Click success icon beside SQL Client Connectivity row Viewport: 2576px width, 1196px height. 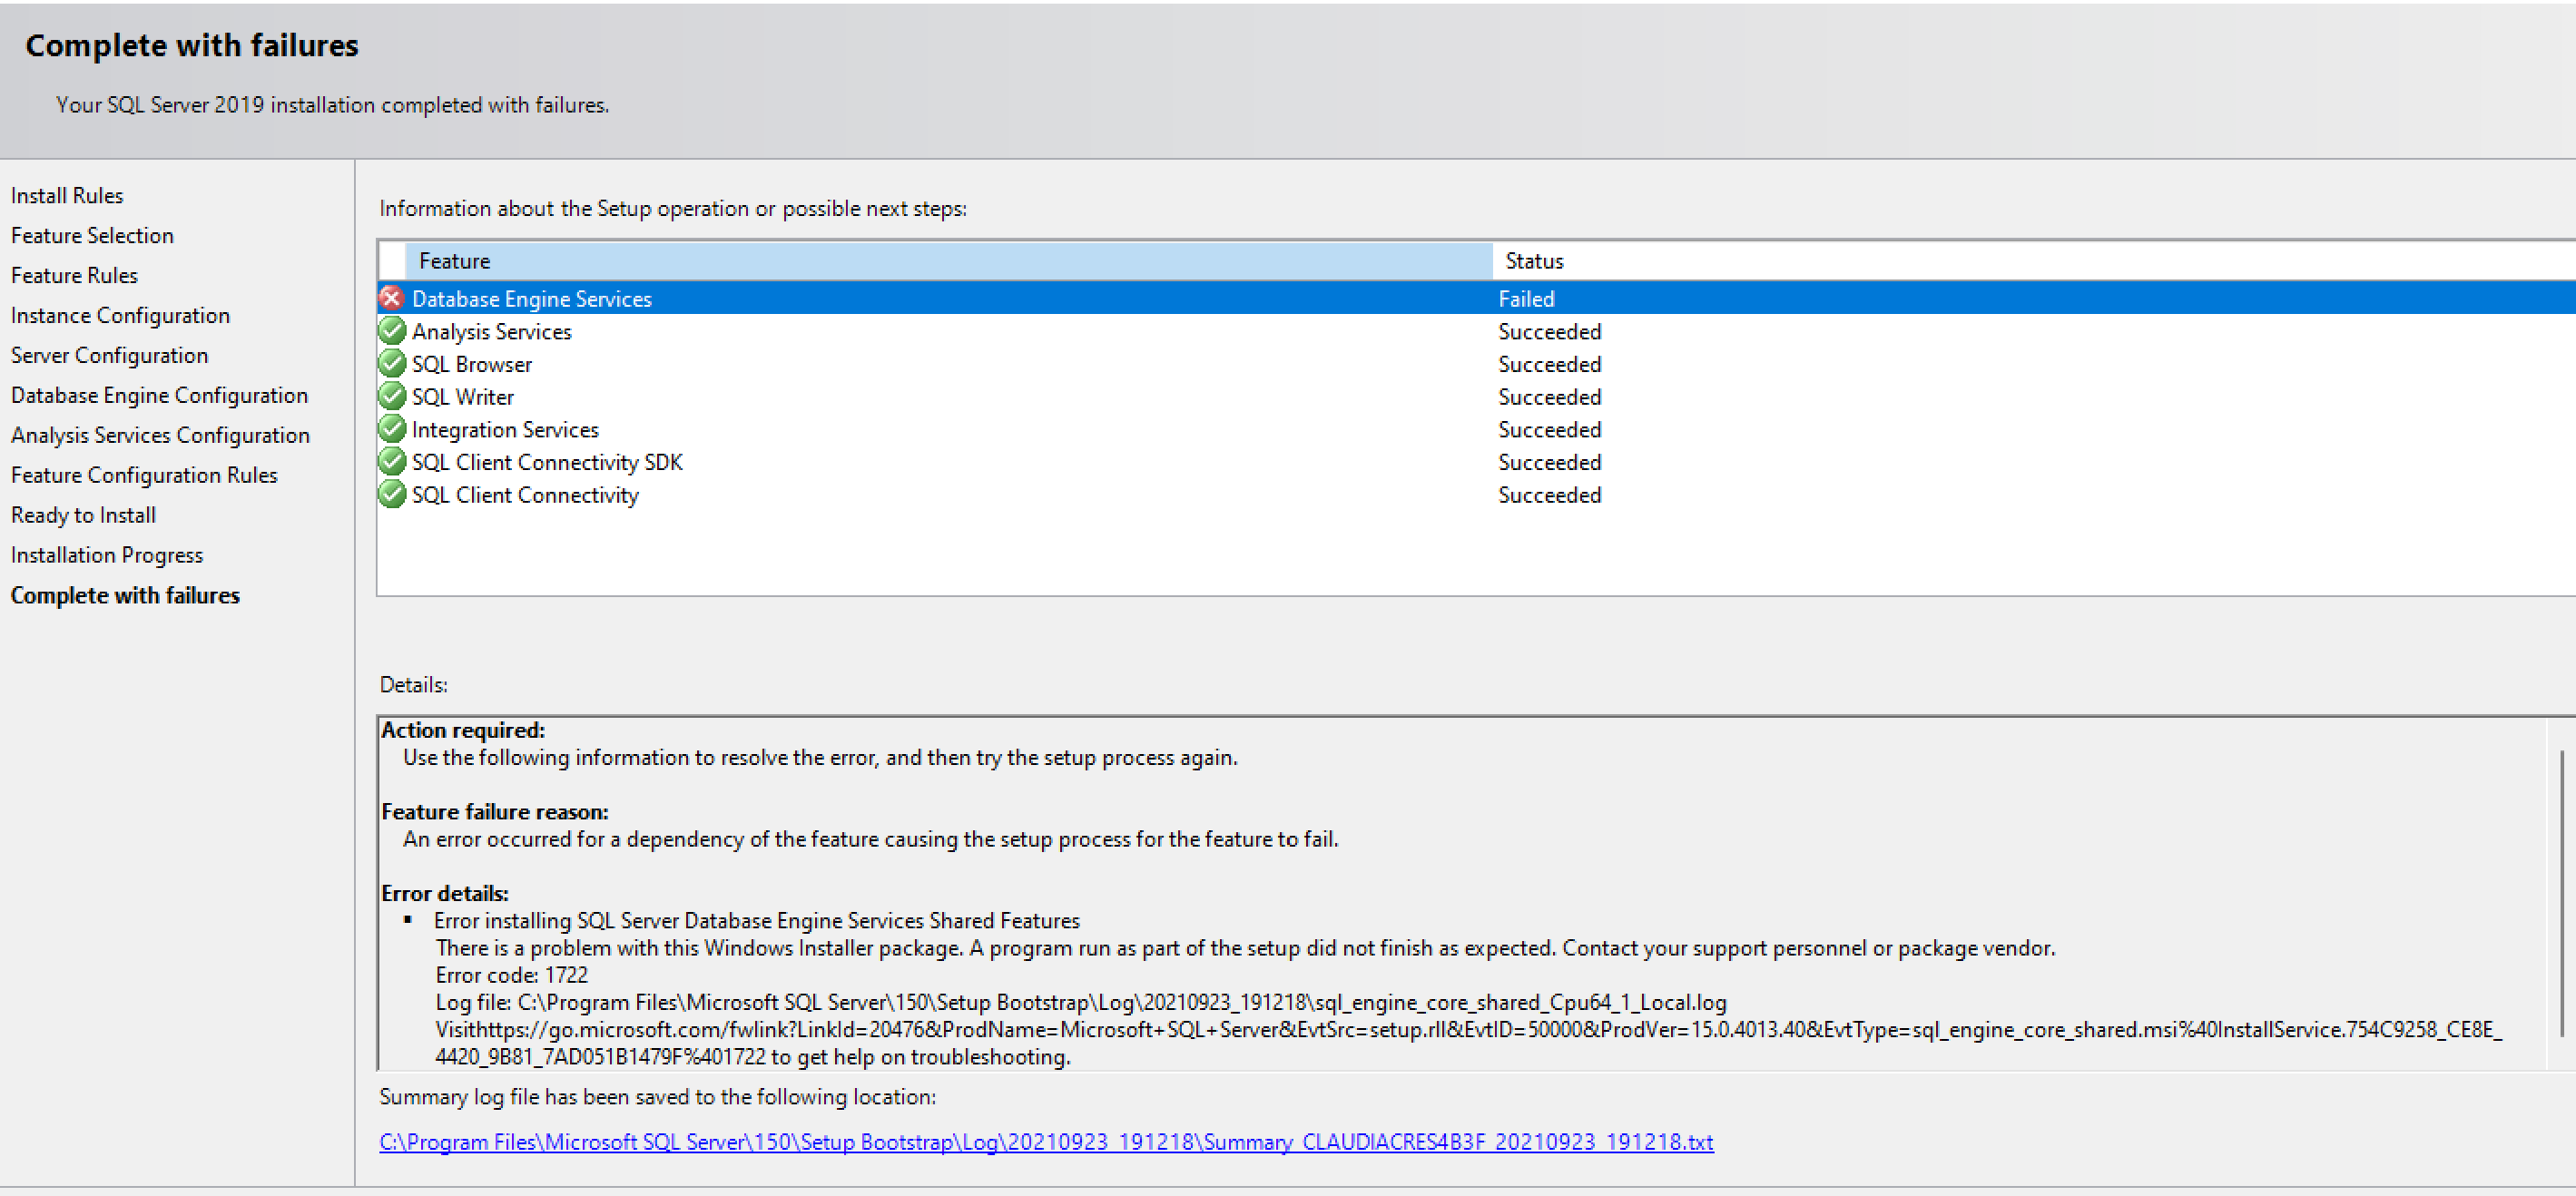[391, 495]
